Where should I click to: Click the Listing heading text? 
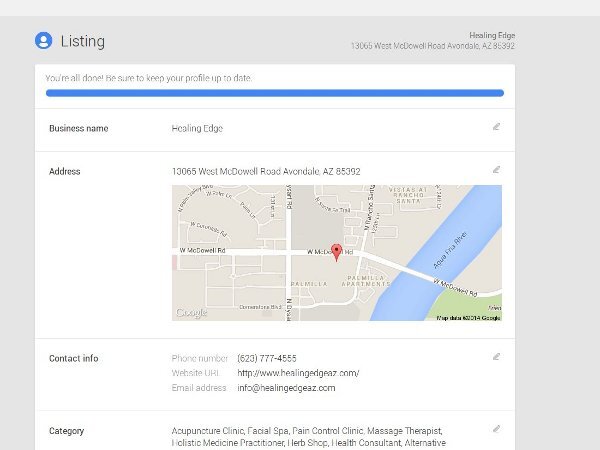83,41
